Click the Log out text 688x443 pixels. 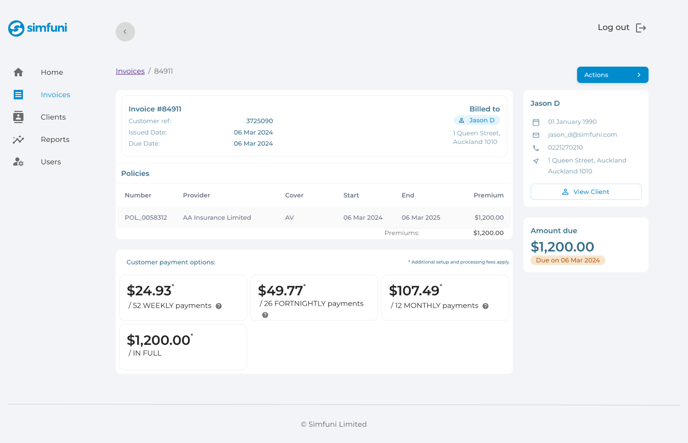pyautogui.click(x=613, y=28)
